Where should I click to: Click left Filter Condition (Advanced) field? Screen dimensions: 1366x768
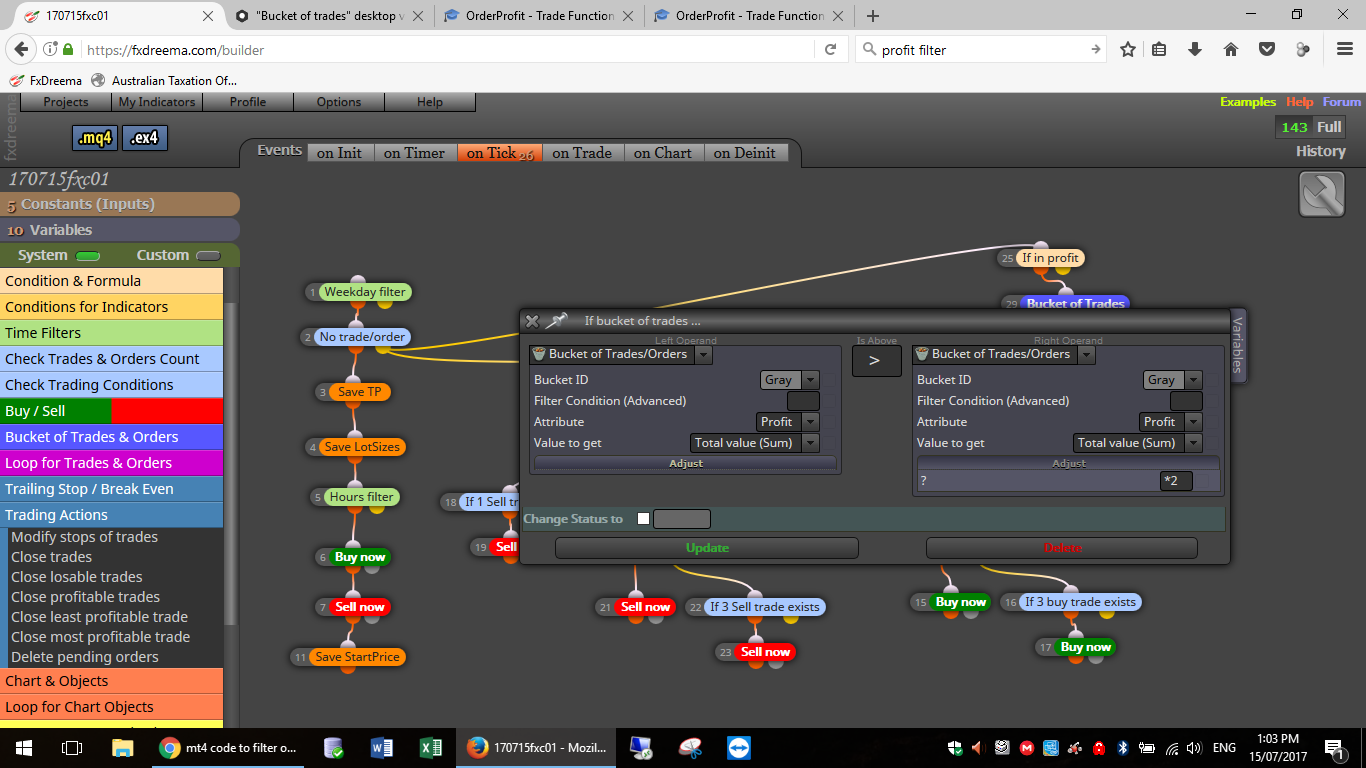coord(803,401)
